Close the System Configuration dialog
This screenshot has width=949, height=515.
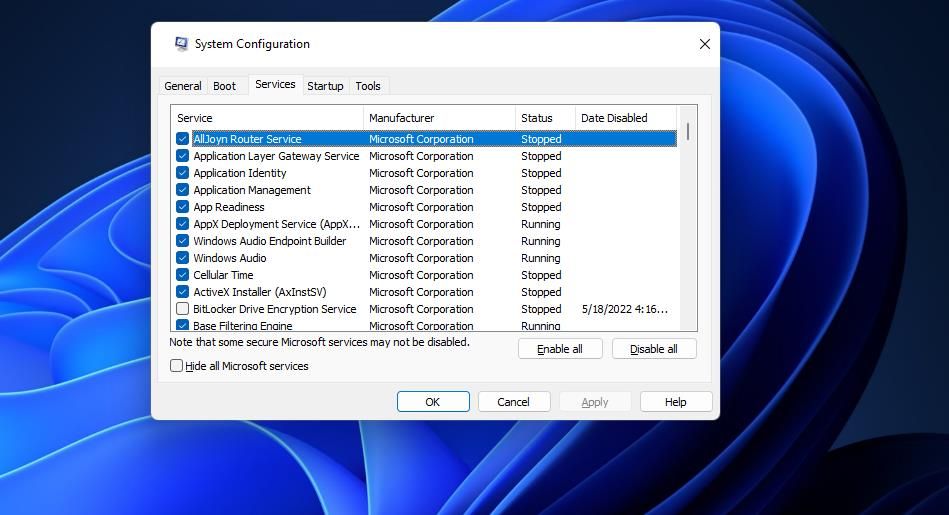(x=704, y=44)
